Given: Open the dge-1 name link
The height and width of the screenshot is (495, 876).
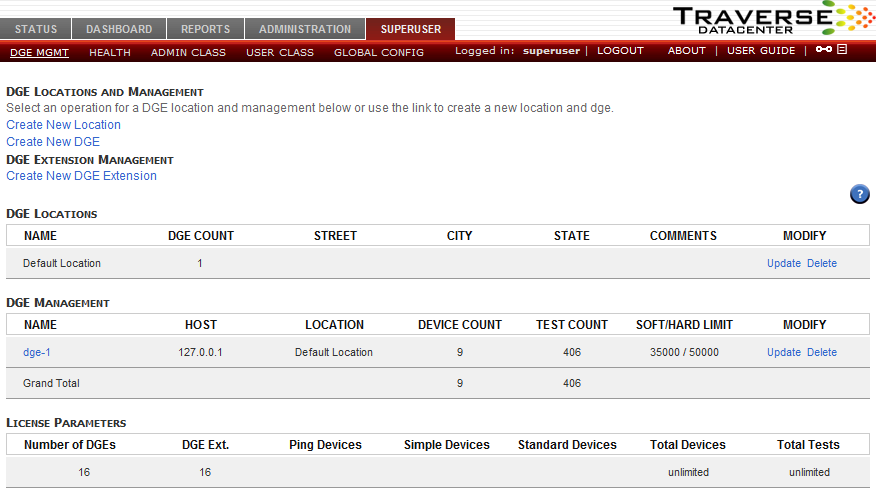Looking at the screenshot, I should coord(37,353).
